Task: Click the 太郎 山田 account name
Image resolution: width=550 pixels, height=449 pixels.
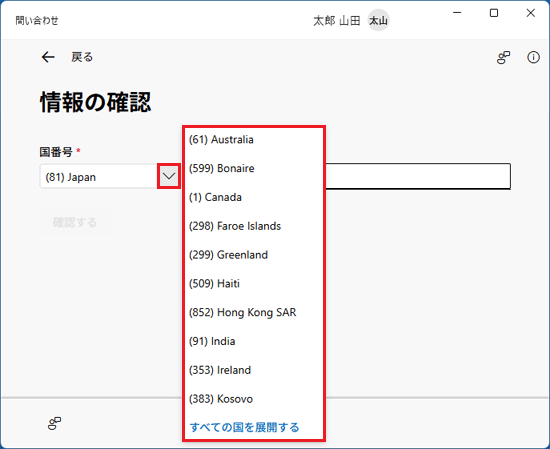Action: click(x=337, y=21)
